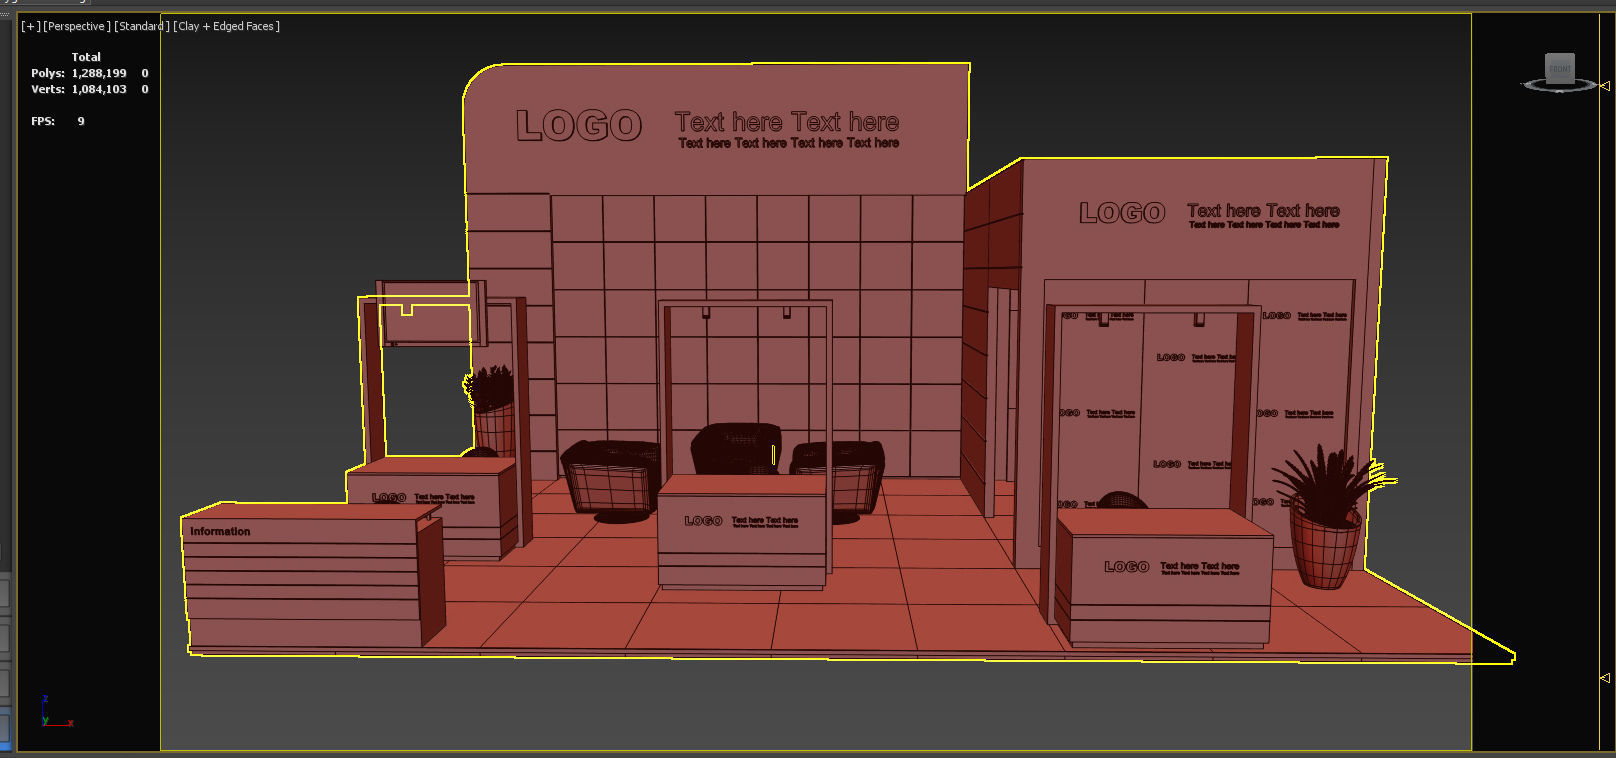This screenshot has width=1616, height=758.
Task: Select the right-side LOGO counter
Action: [x=1164, y=580]
